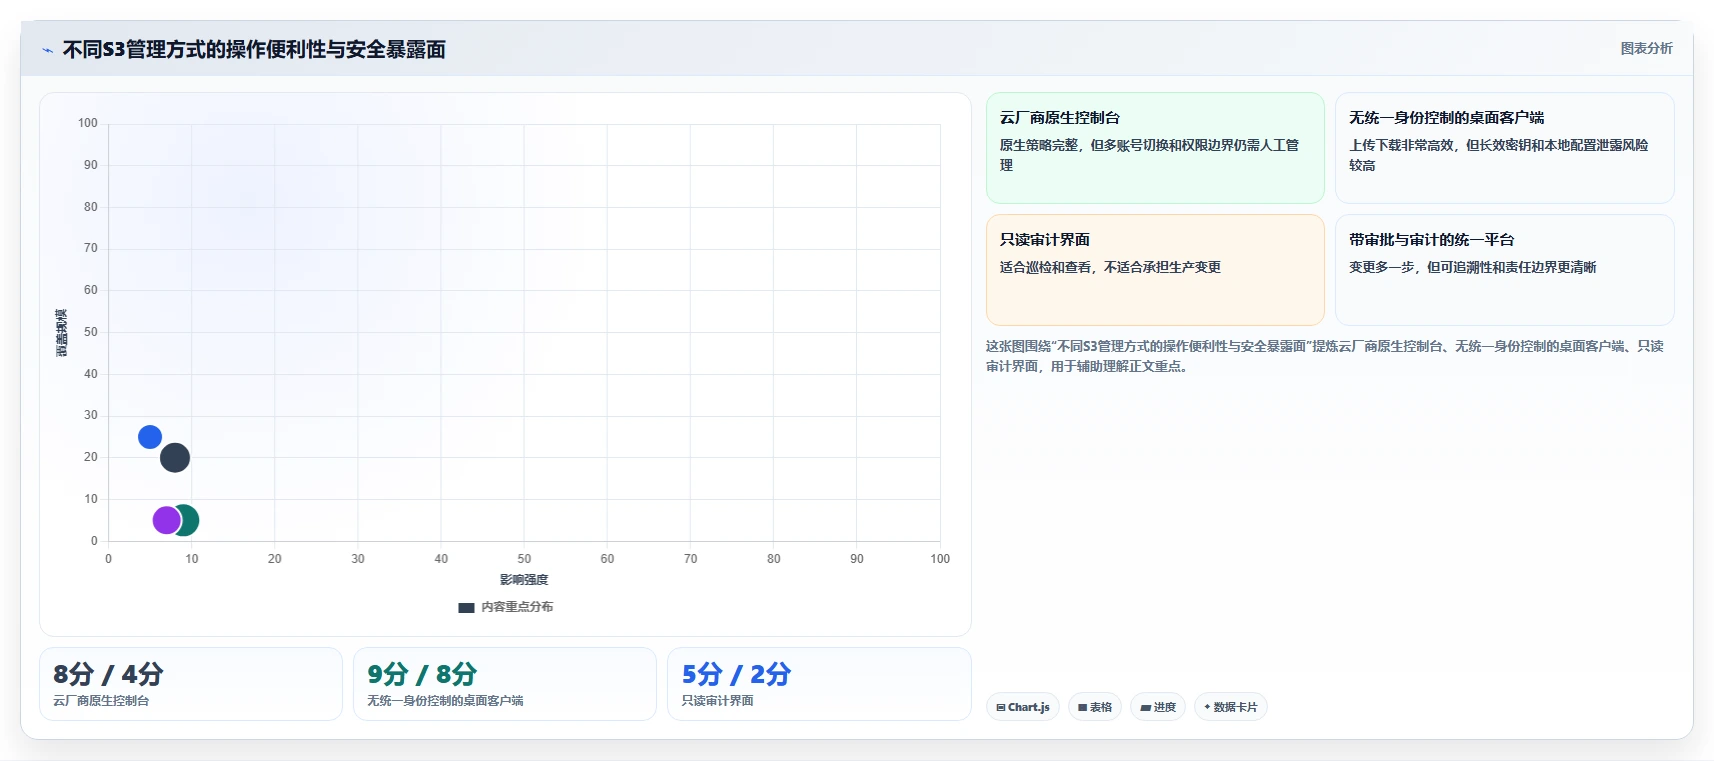1714x761 pixels.
Task: Open the Chart.js tag
Action: (x=1023, y=707)
